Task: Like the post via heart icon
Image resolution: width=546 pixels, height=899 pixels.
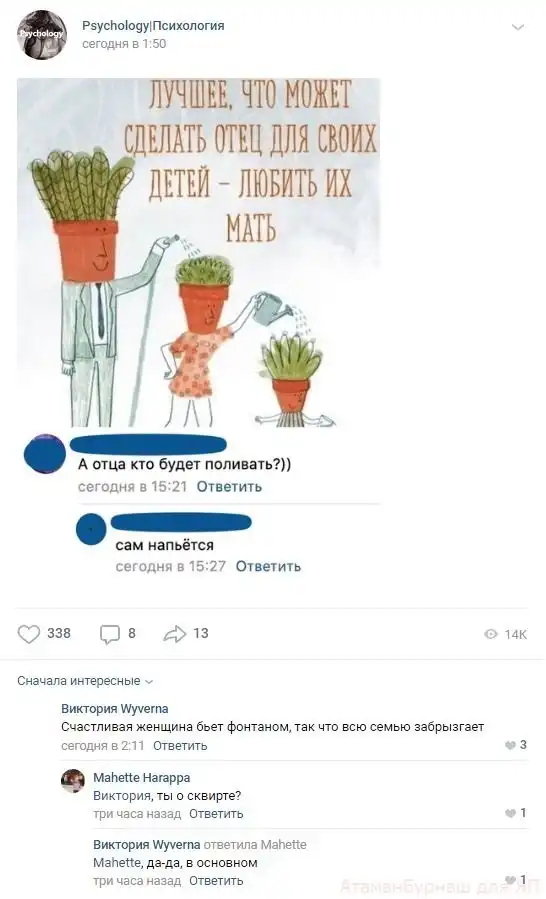Action: click(x=29, y=634)
